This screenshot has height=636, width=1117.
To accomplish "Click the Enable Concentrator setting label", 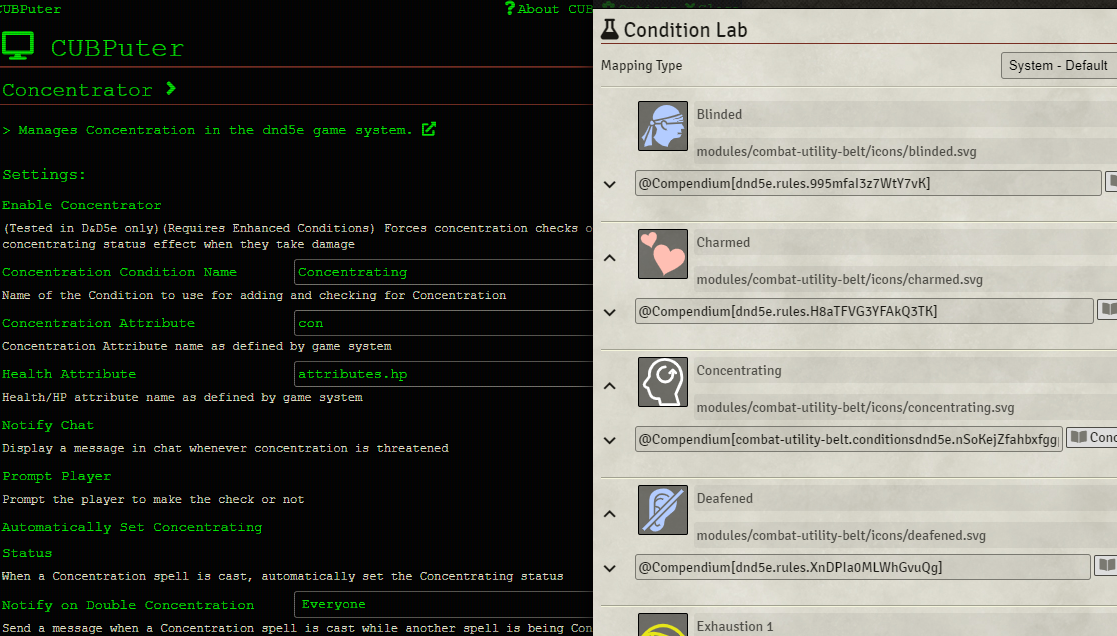I will coord(82,205).
